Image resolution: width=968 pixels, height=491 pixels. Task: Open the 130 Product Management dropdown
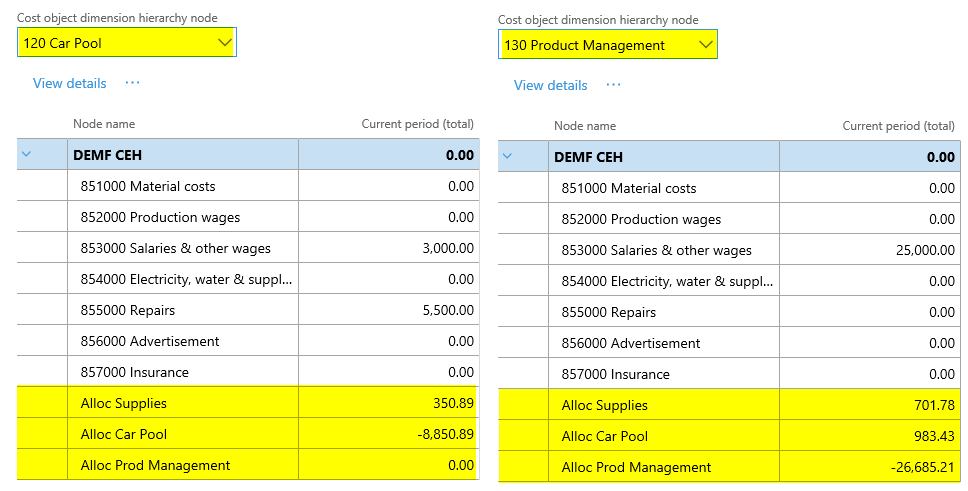[x=705, y=45]
